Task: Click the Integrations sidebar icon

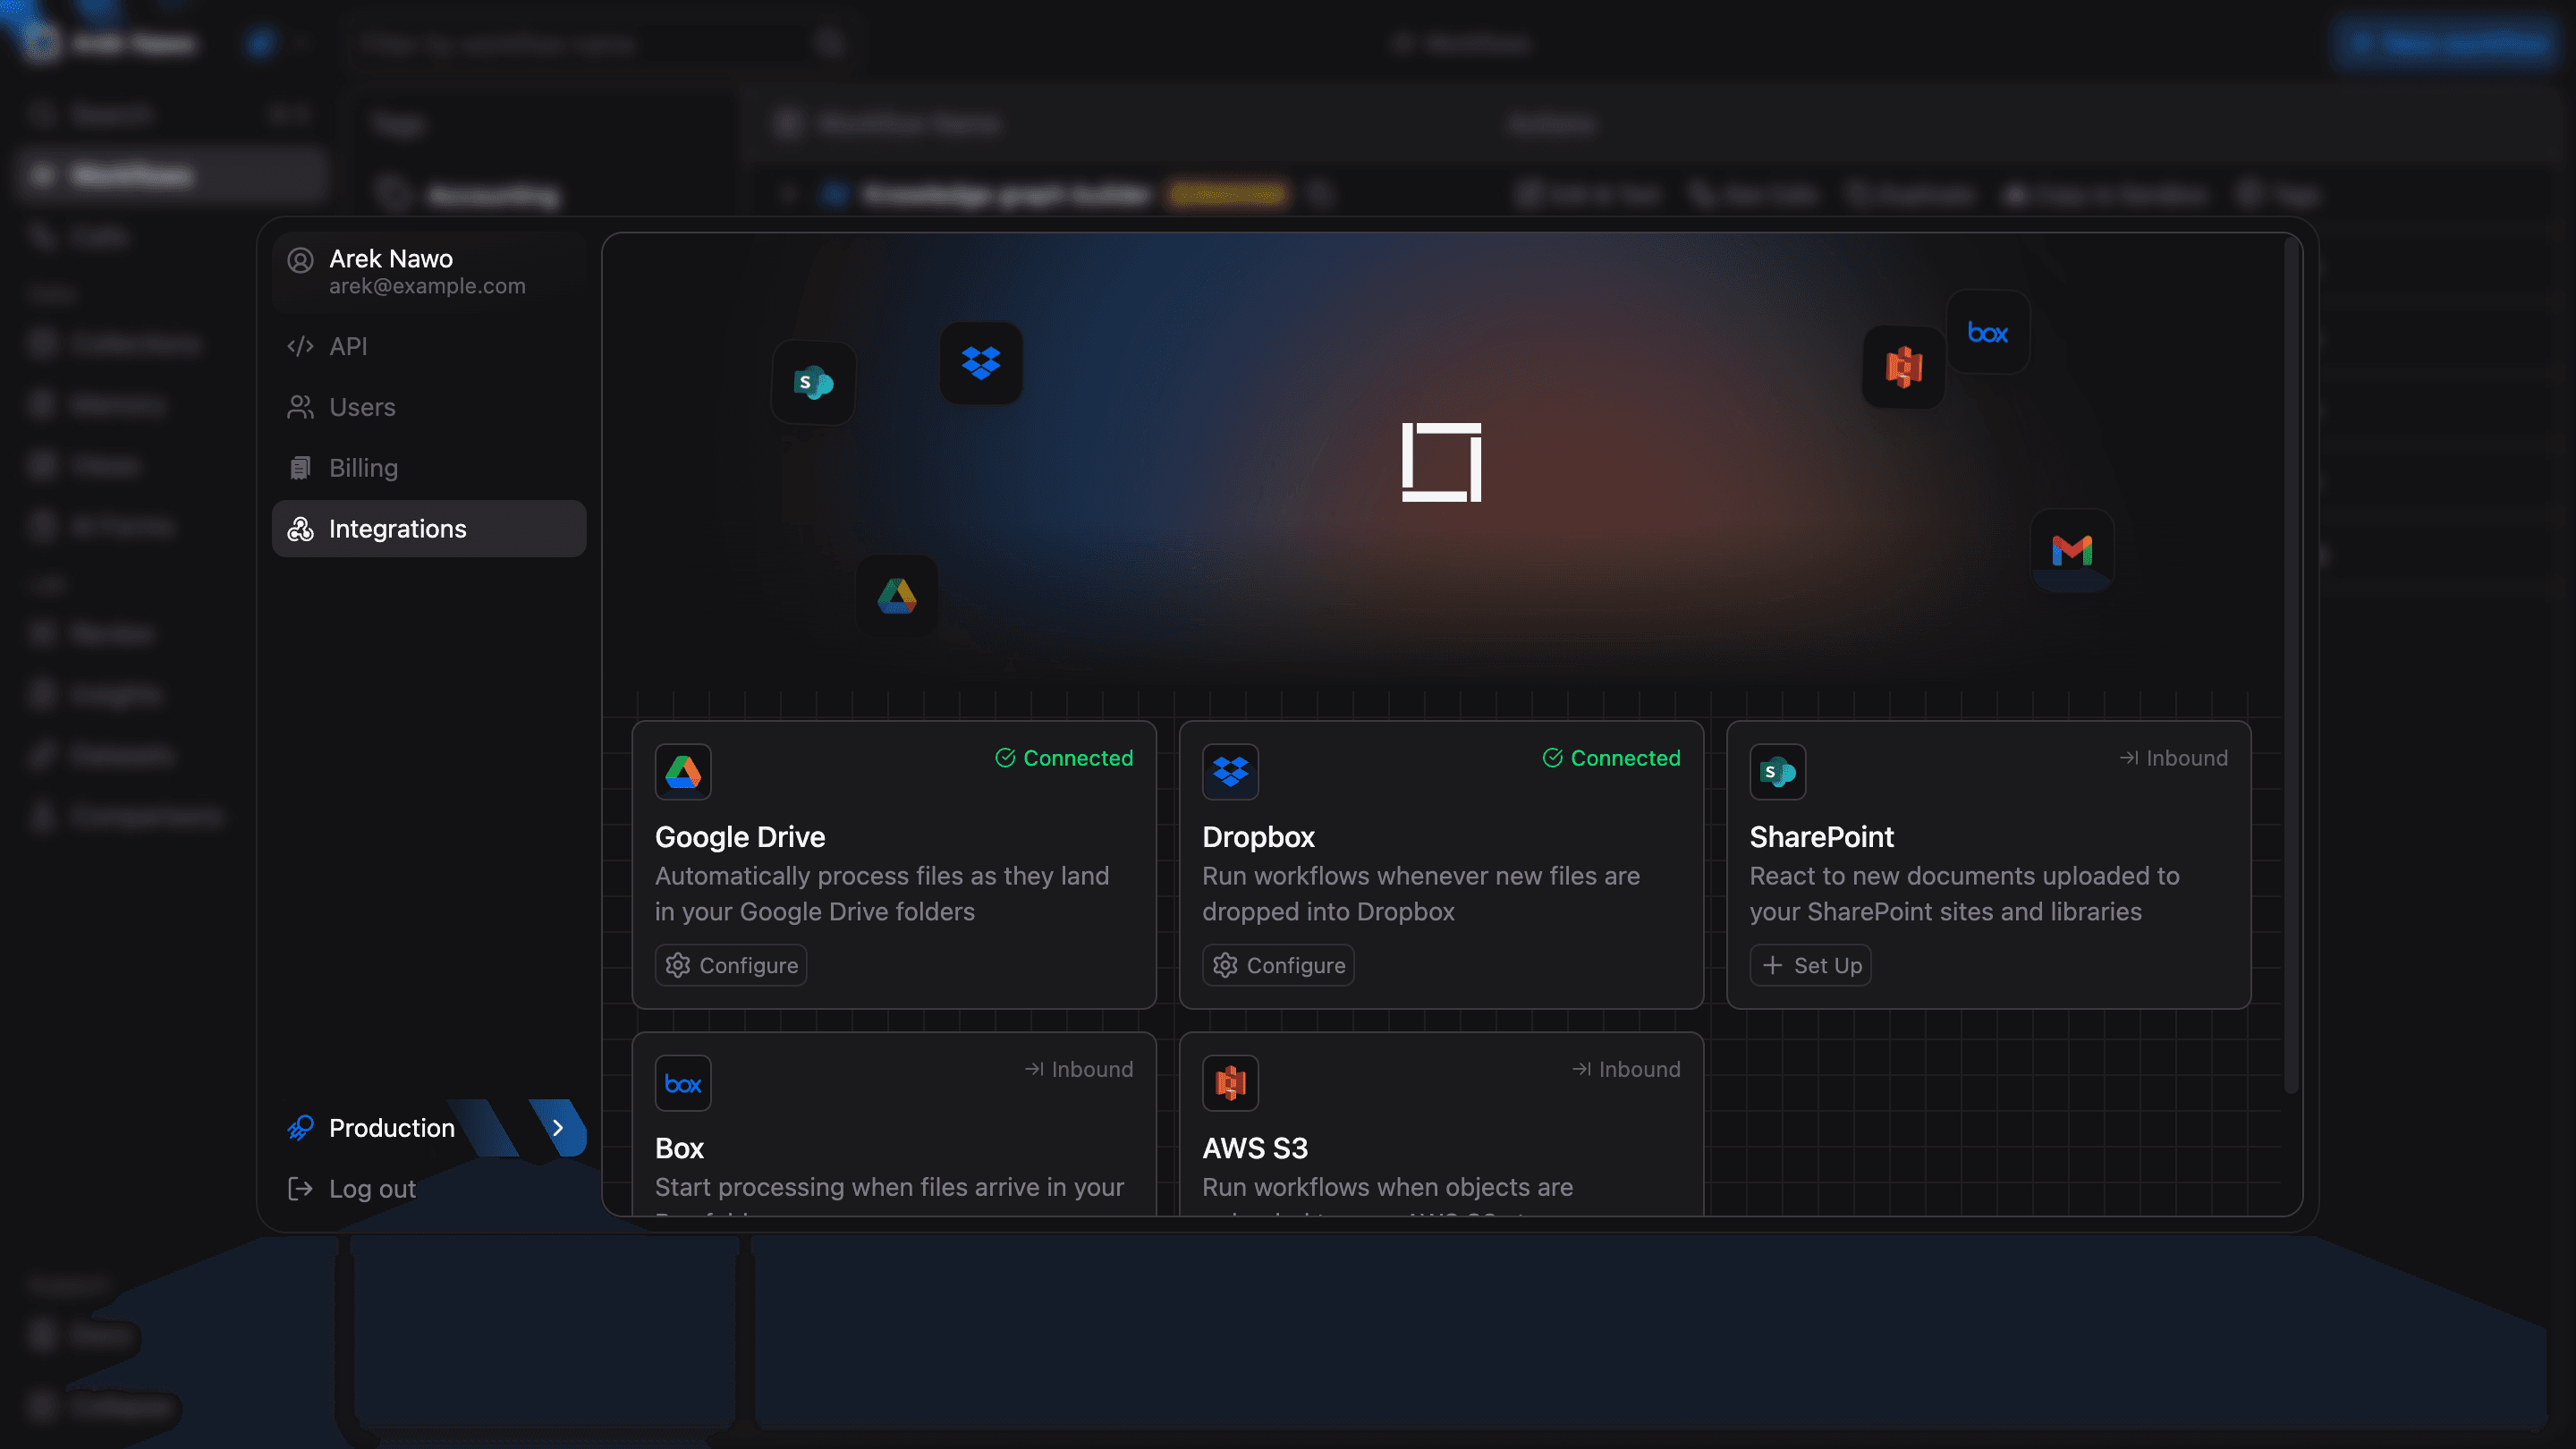Action: click(x=300, y=529)
